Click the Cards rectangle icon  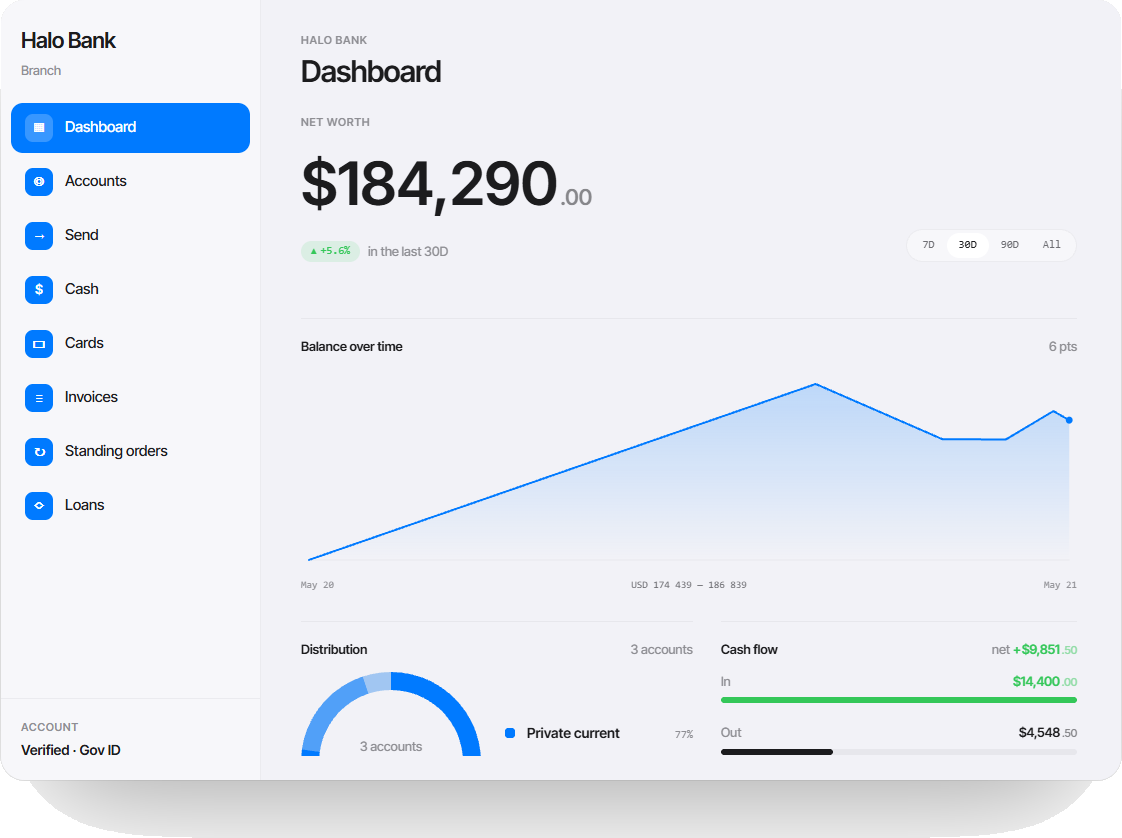[x=39, y=344]
